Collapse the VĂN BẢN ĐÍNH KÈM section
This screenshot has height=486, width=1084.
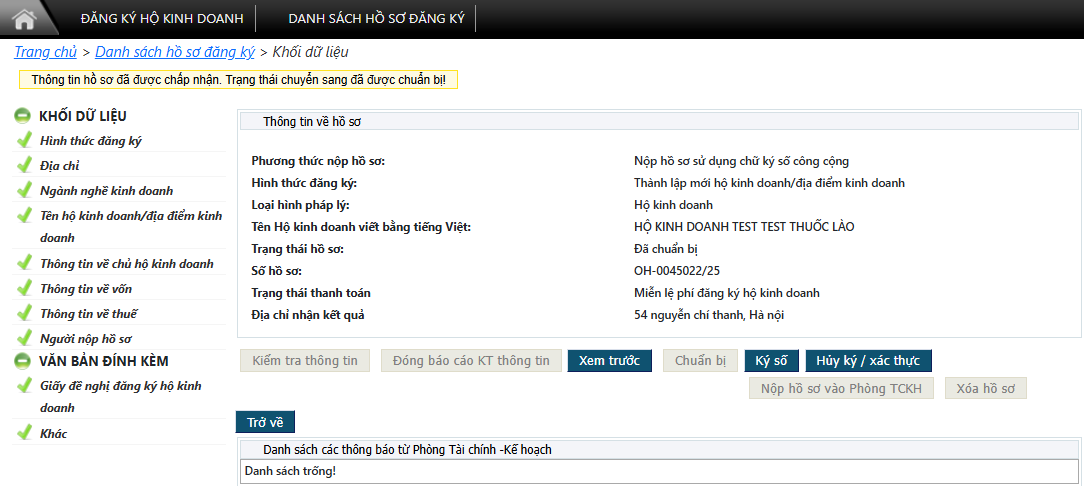[22, 361]
